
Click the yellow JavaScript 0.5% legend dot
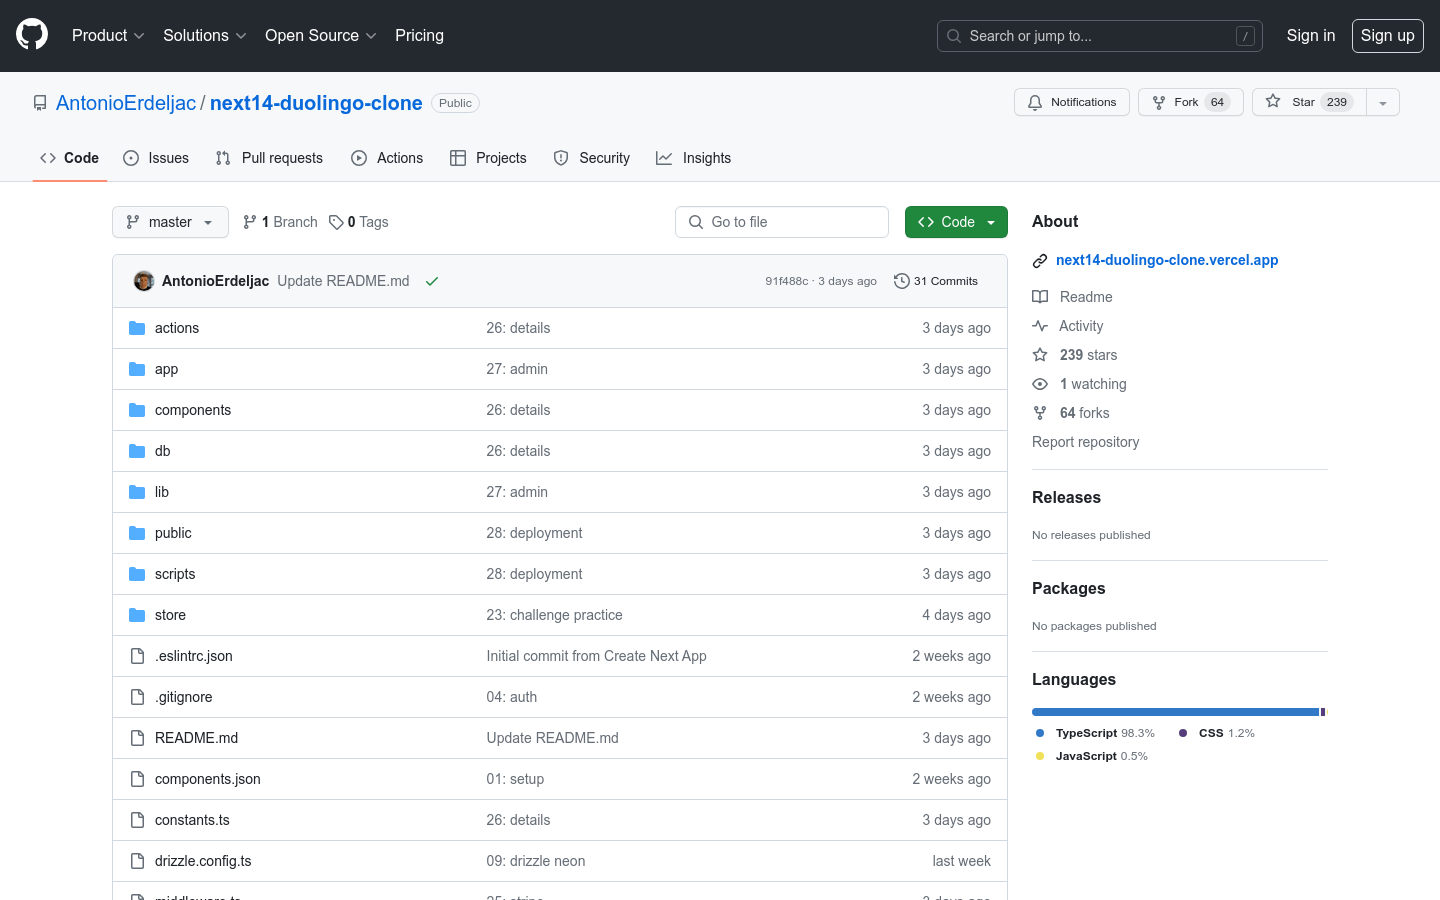point(1040,756)
